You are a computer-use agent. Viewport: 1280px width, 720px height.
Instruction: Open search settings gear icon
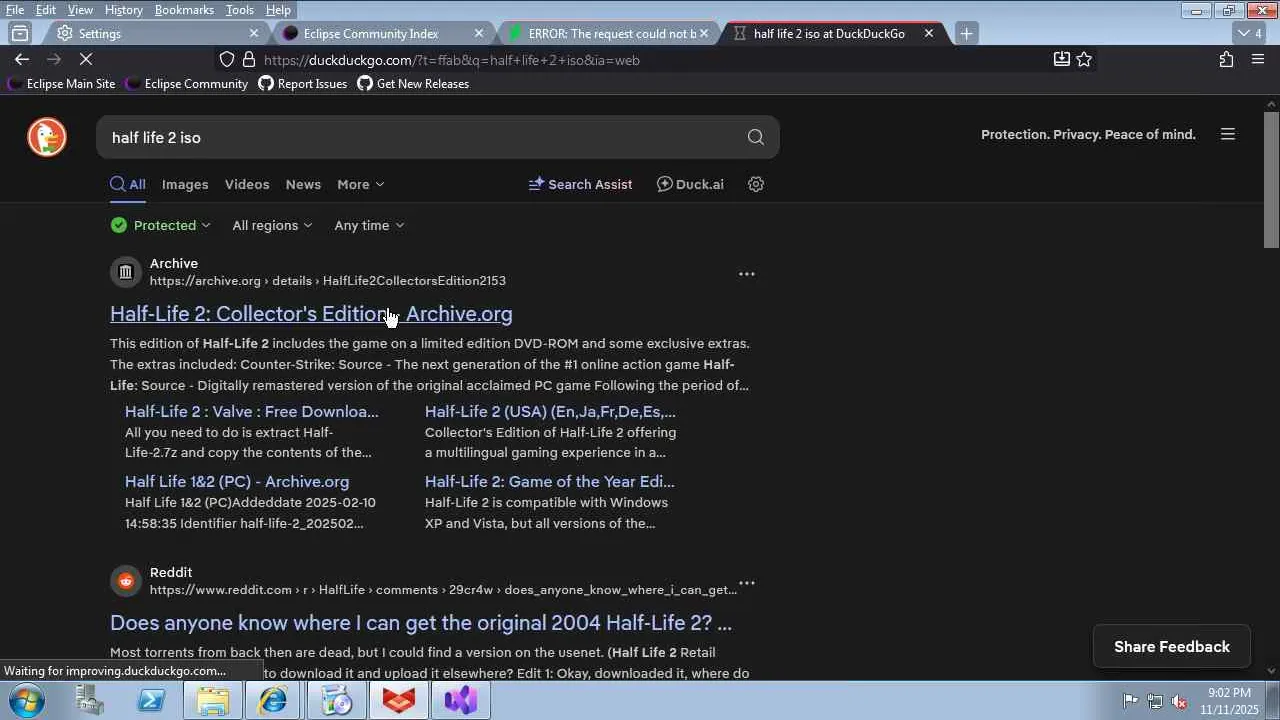point(756,184)
